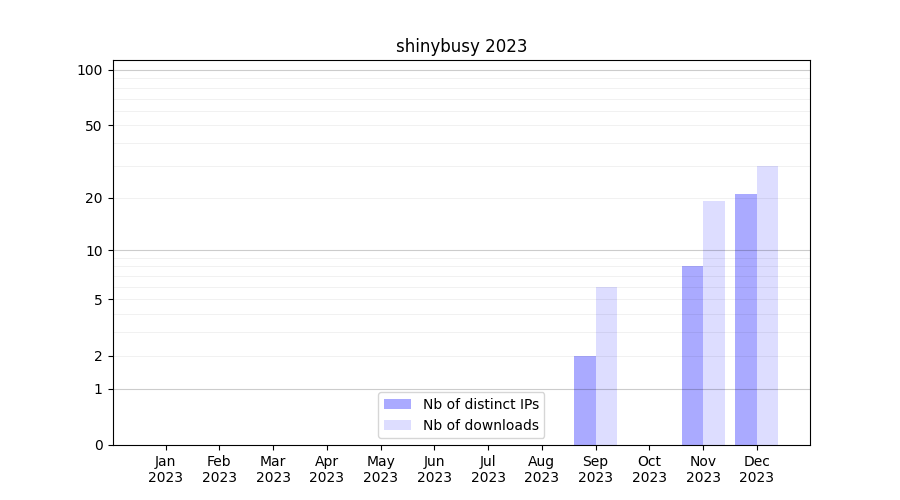Click the December distinct IPs bar

tap(746, 319)
